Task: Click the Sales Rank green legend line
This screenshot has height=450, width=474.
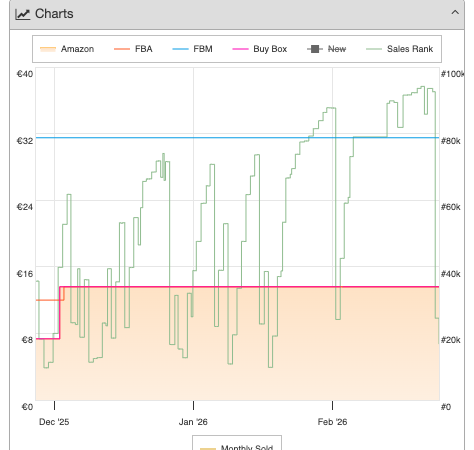Action: [374, 49]
